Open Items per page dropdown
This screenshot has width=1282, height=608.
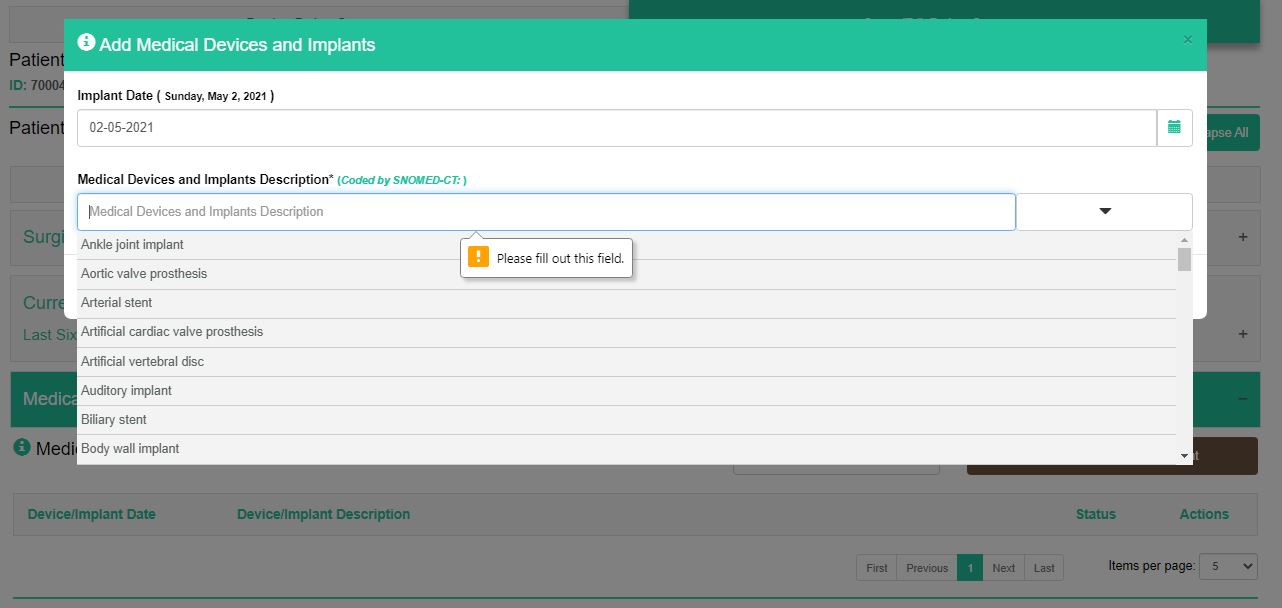coord(1227,566)
